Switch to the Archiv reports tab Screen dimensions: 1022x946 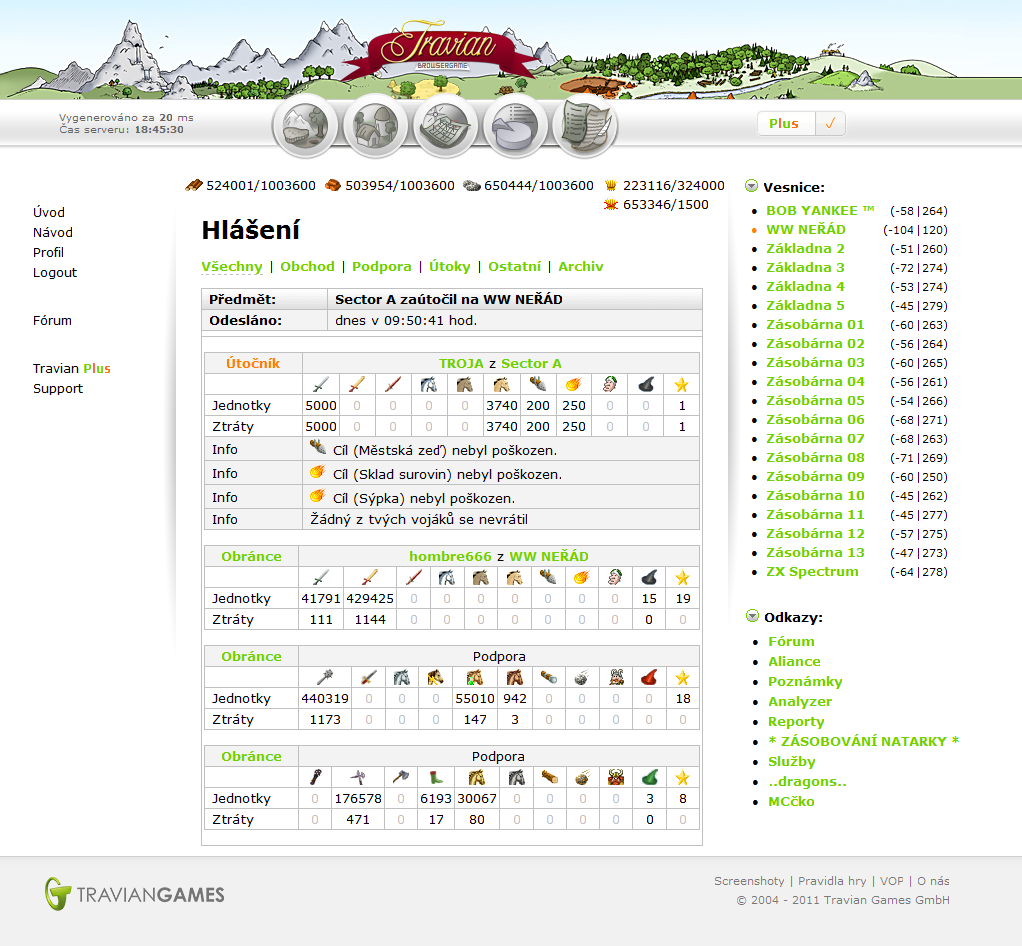(x=580, y=267)
